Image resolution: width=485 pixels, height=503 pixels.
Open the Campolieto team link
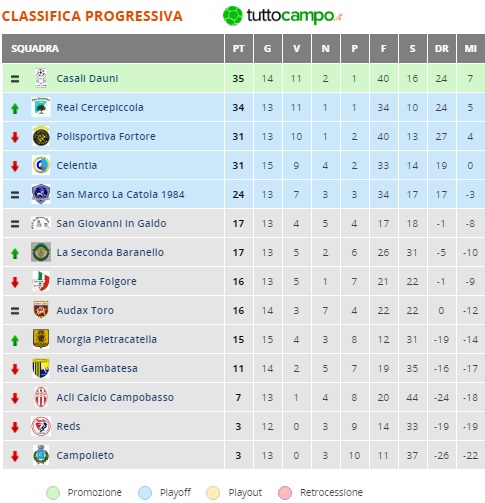[x=85, y=455]
